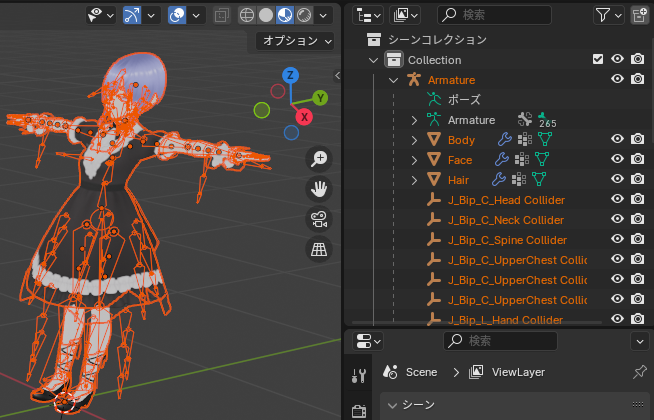Switch to material preview shading mode
The image size is (654, 420).
[285, 15]
